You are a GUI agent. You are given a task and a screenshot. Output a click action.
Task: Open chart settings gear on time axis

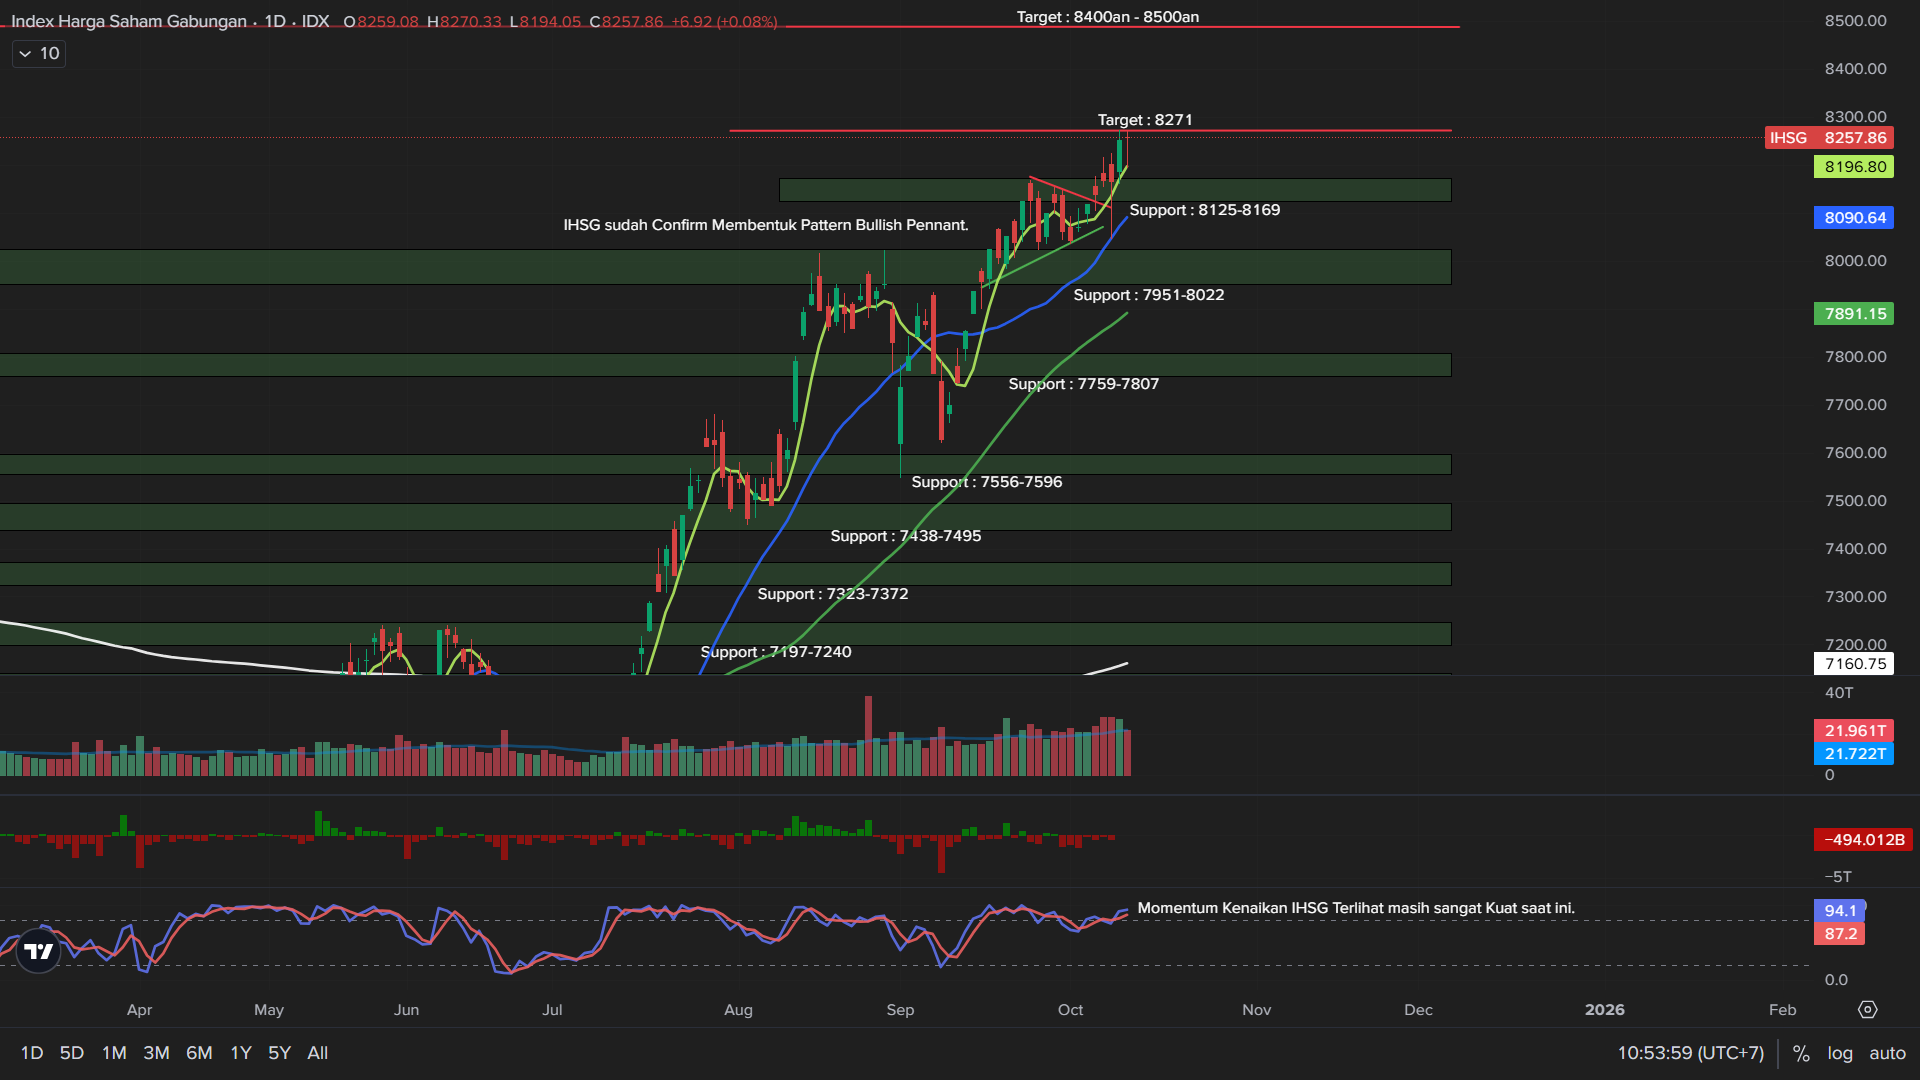pyautogui.click(x=1867, y=1010)
